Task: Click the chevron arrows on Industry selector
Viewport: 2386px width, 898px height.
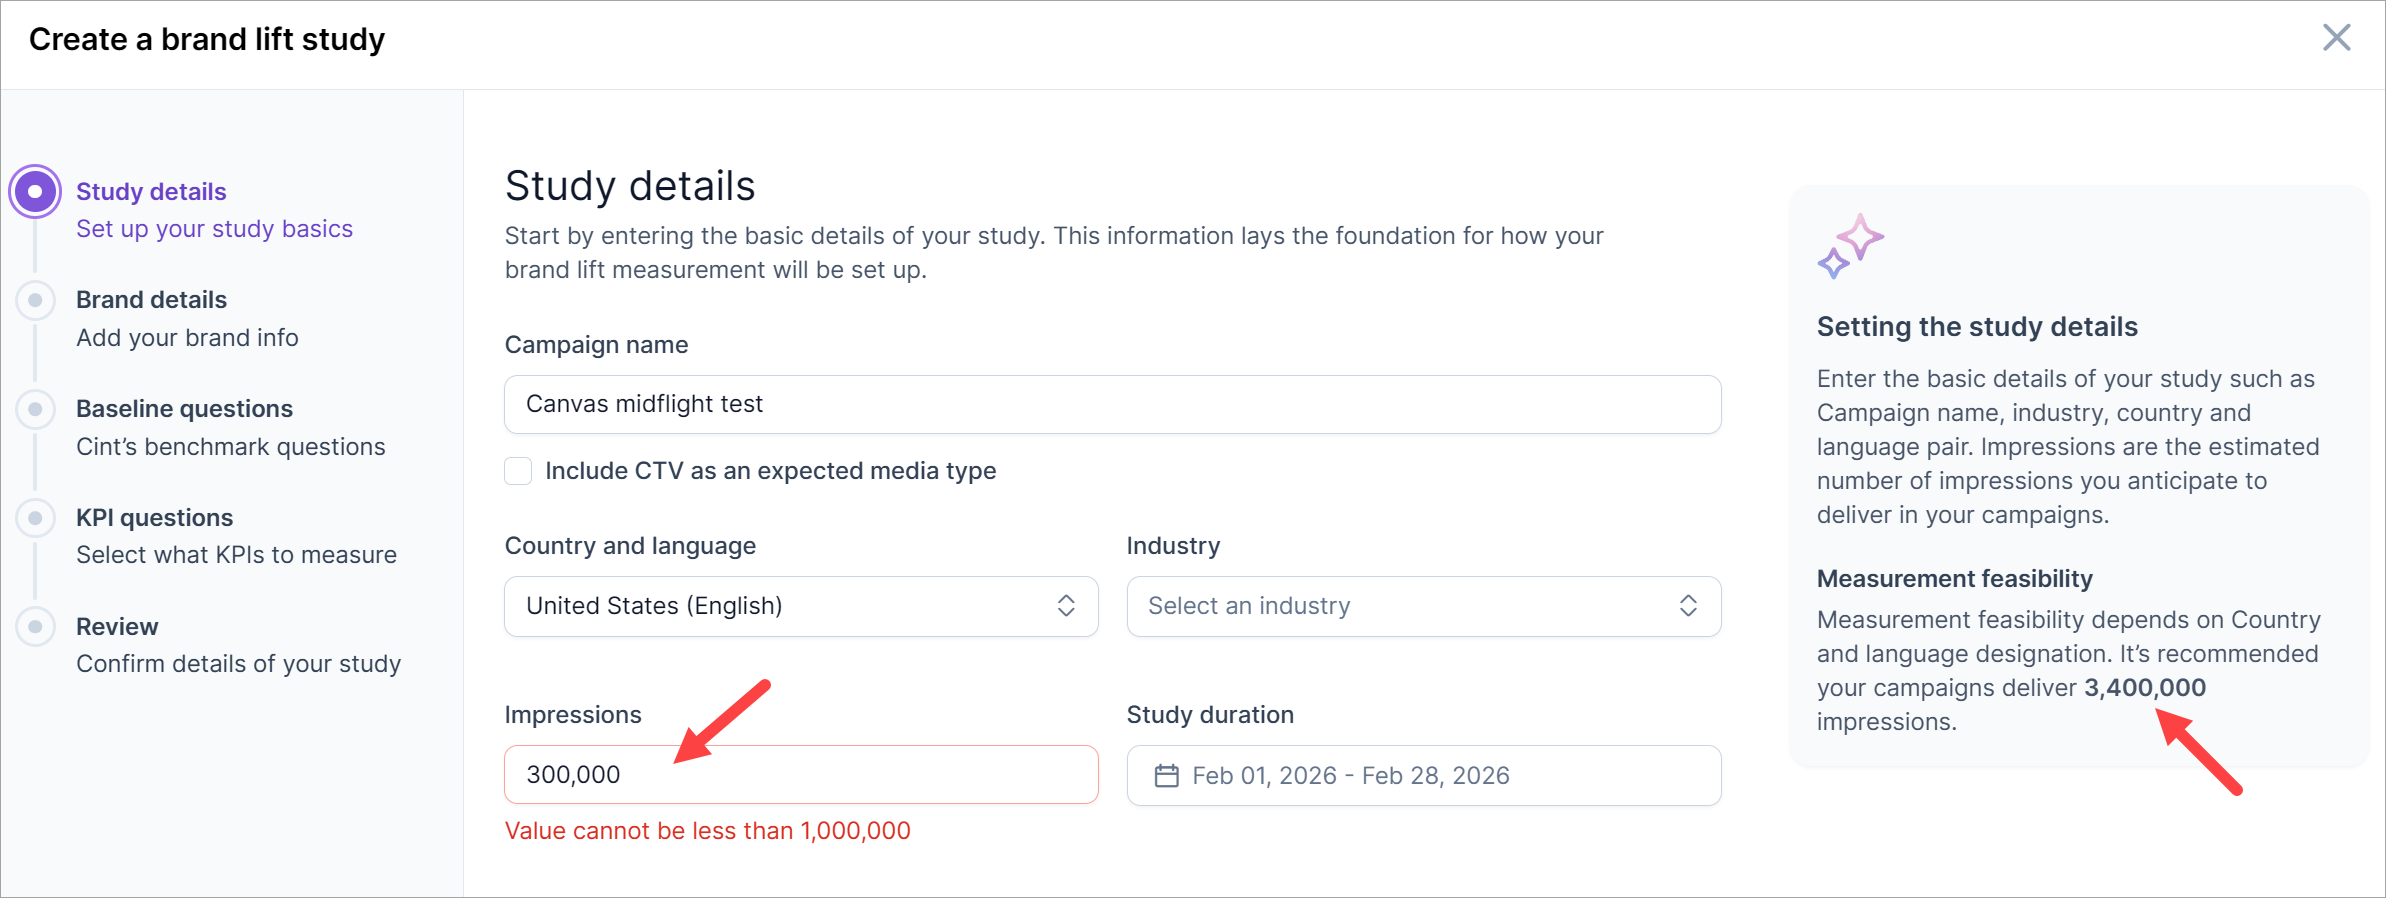Action: (1688, 606)
